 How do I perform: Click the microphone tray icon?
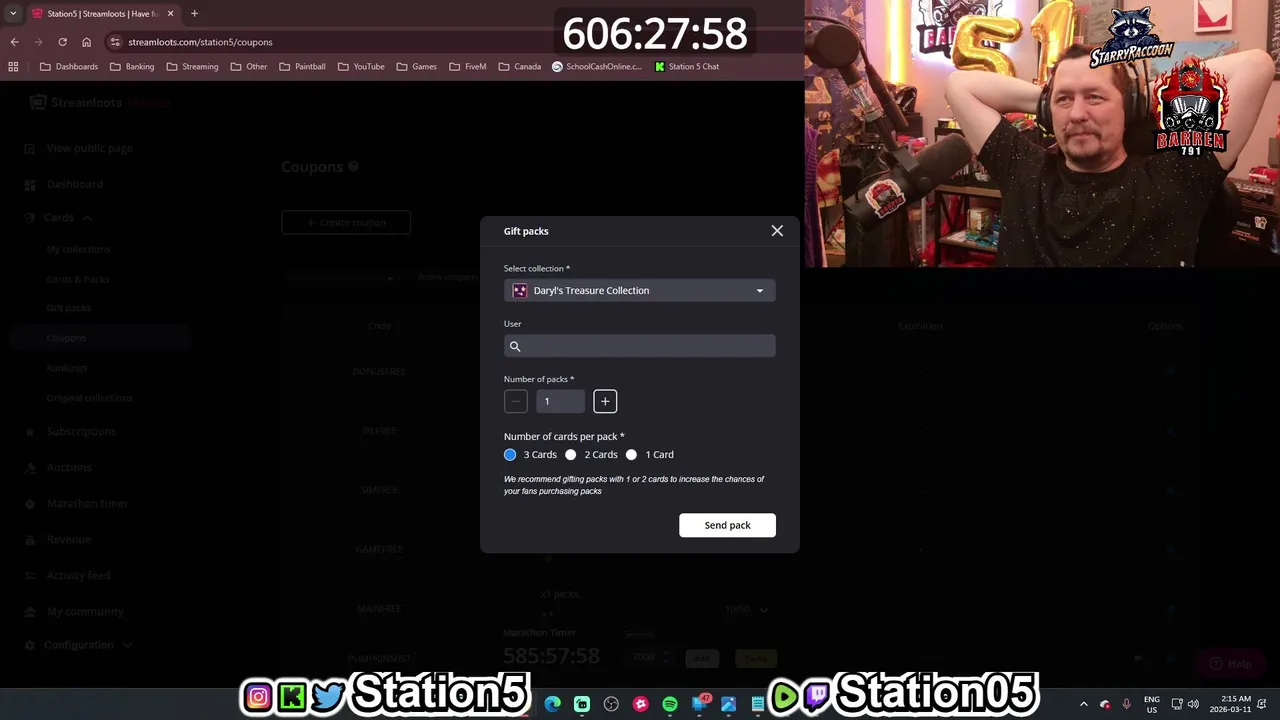pyautogui.click(x=1127, y=704)
